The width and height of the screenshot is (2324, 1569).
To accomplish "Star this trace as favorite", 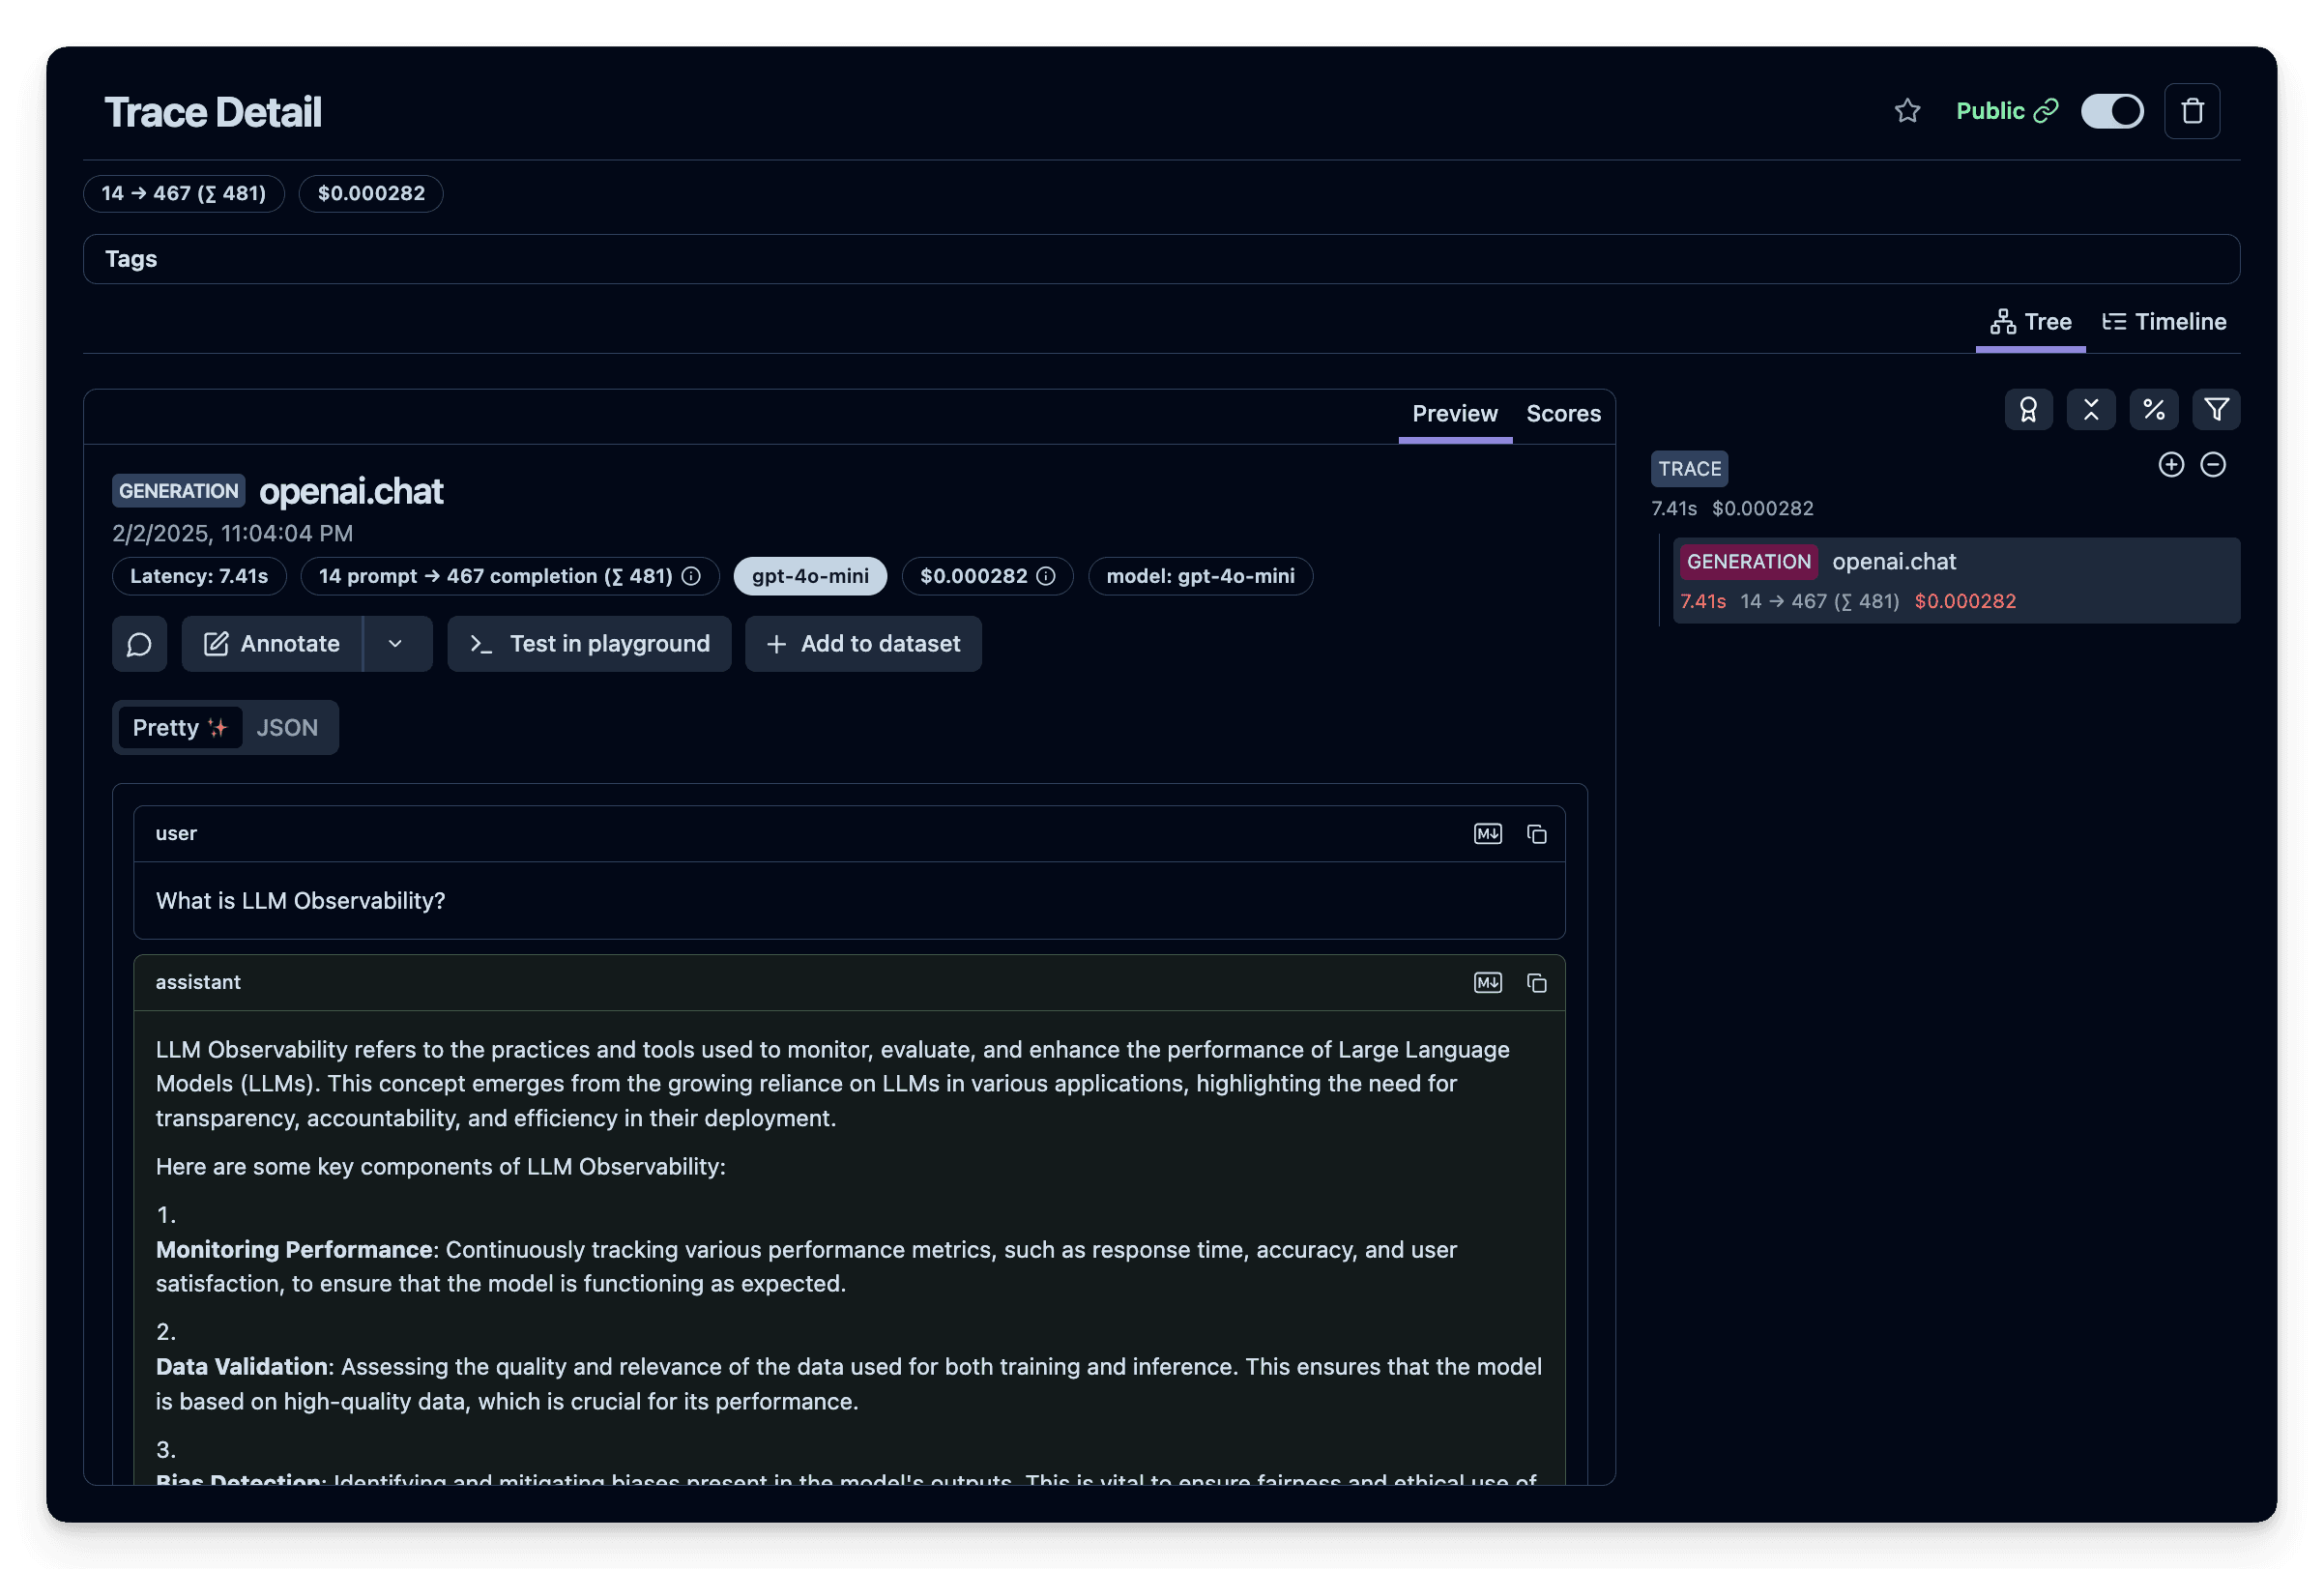I will pos(1907,111).
